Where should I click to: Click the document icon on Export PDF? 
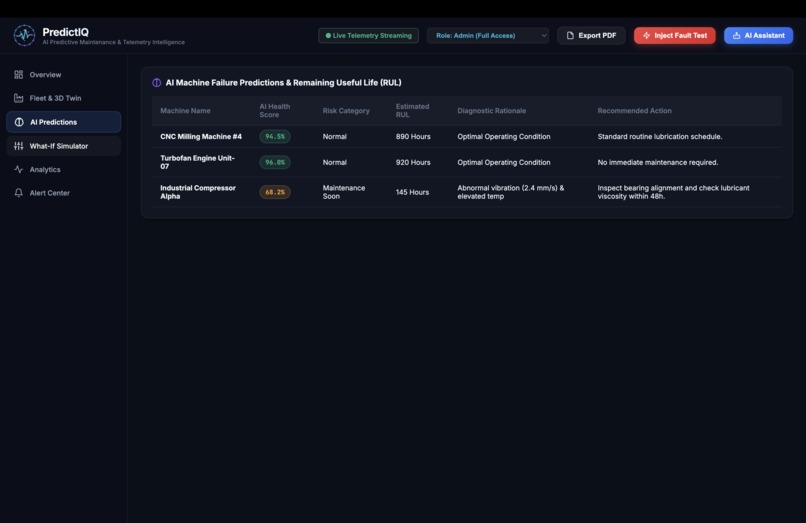coord(570,35)
